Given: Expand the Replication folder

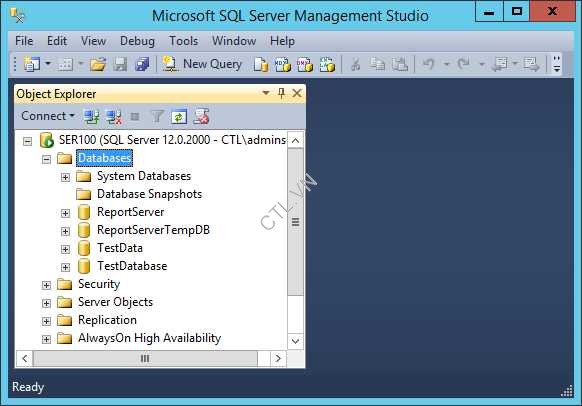Looking at the screenshot, I should (x=46, y=321).
